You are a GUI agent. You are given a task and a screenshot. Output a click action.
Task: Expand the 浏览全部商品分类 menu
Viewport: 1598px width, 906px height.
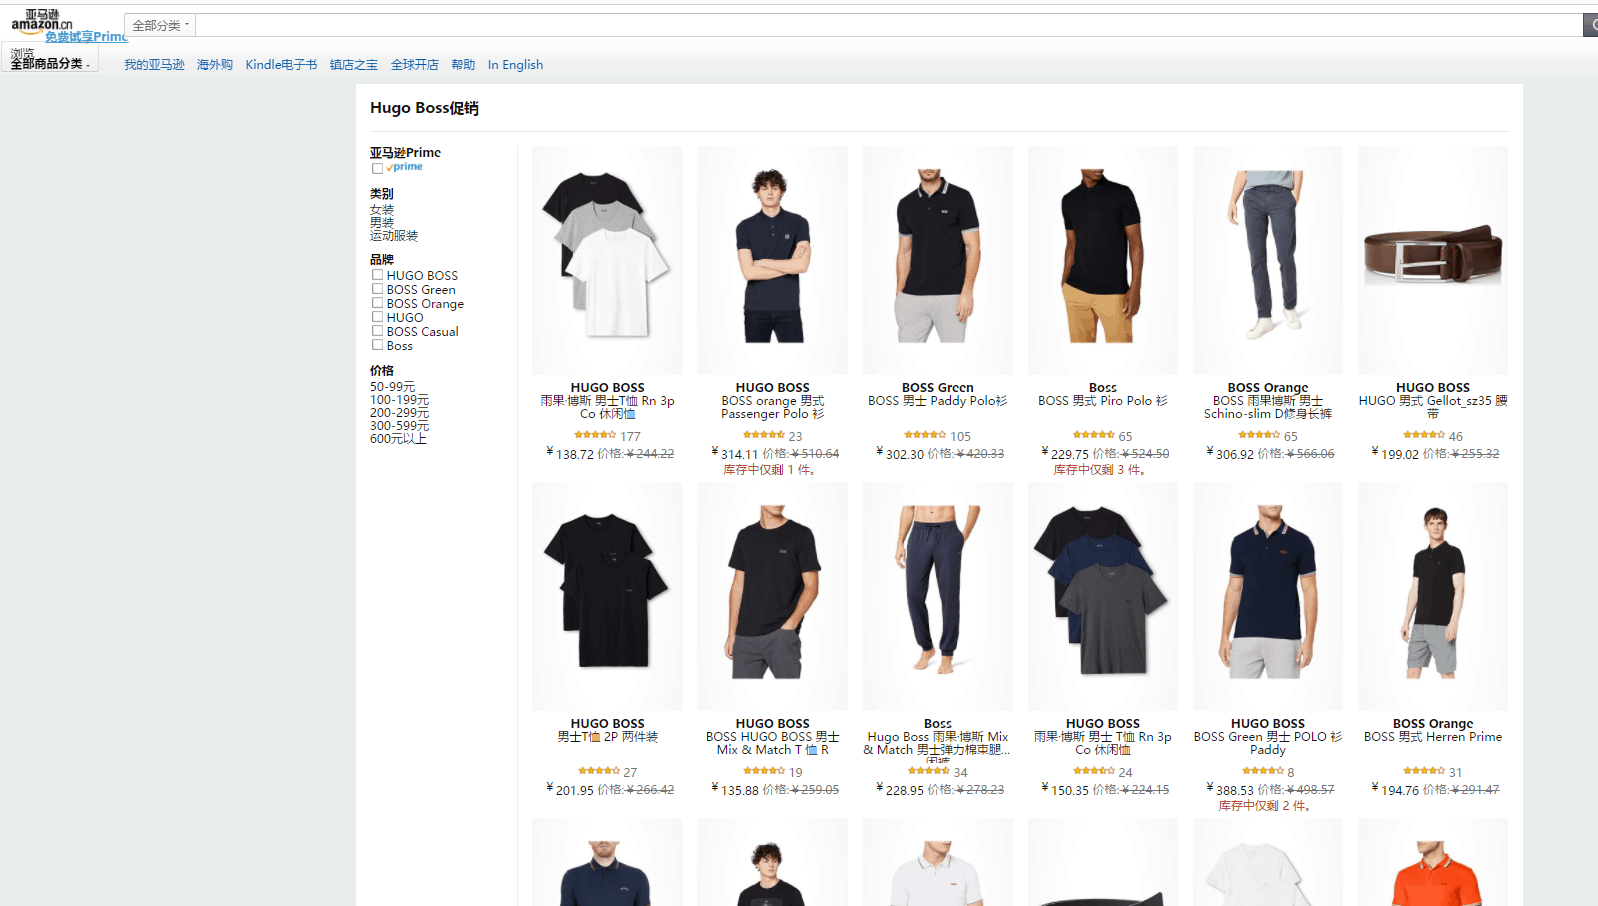pos(50,59)
